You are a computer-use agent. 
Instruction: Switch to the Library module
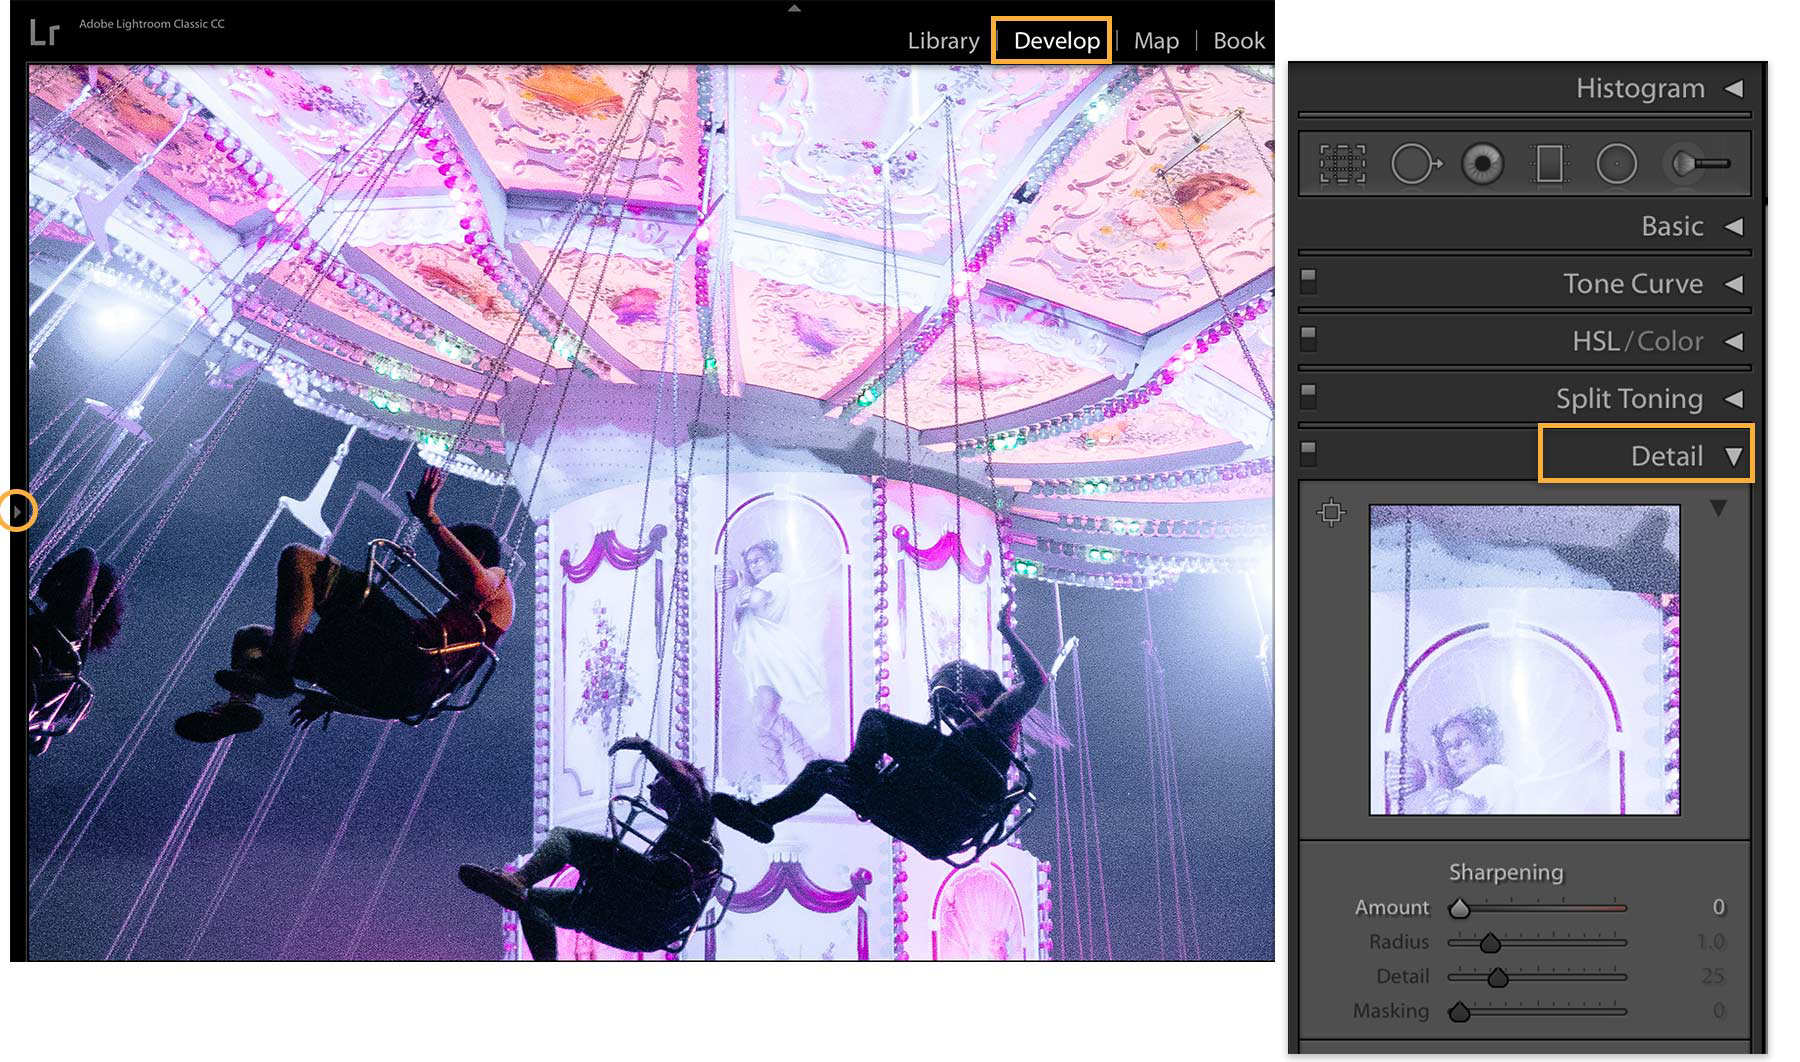click(x=943, y=41)
